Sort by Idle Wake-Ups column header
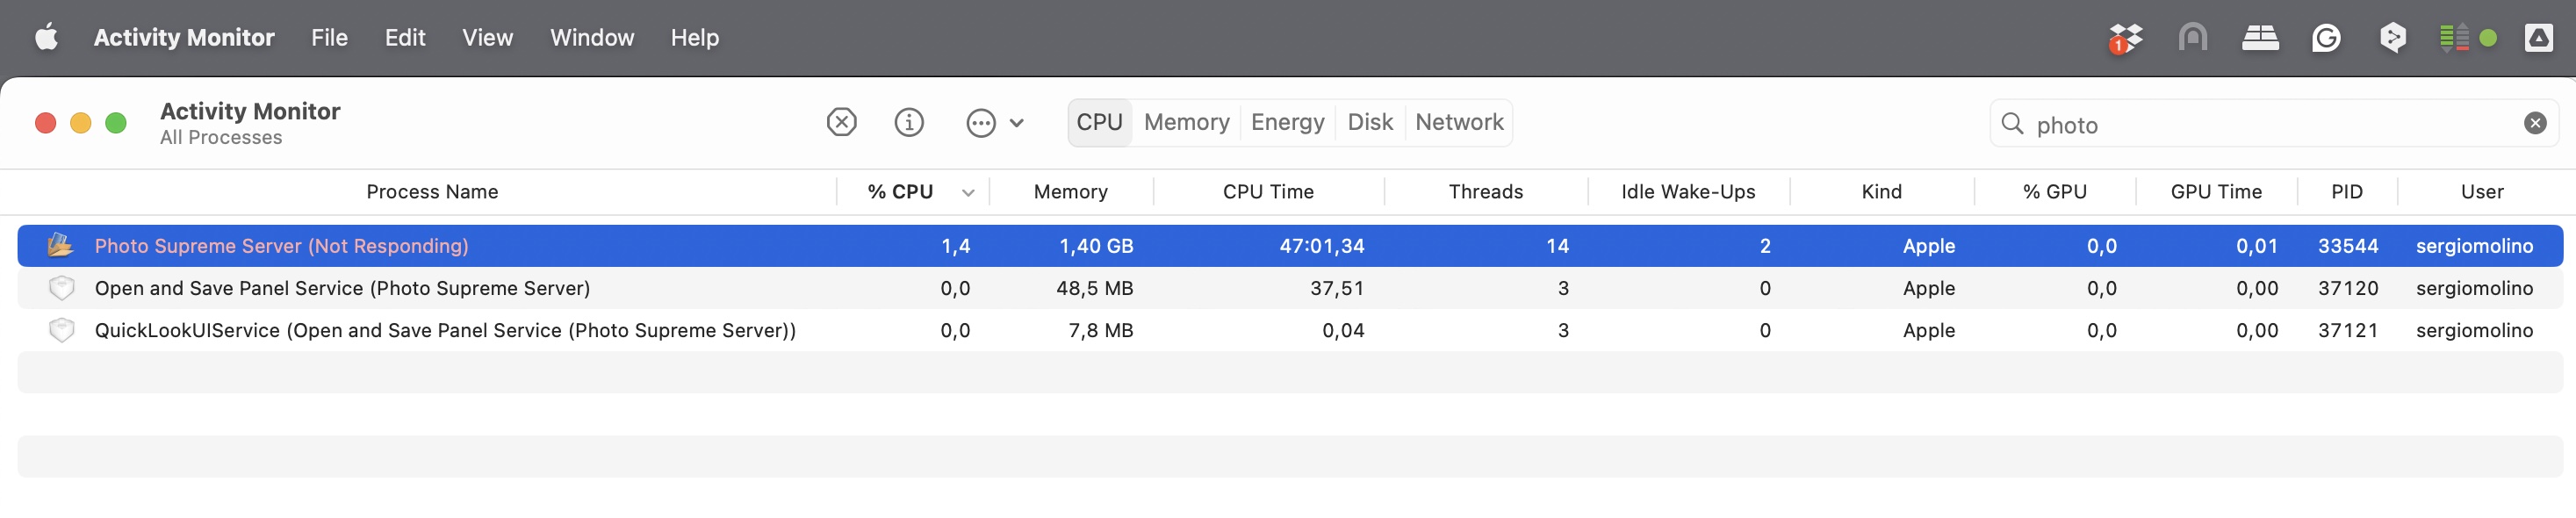 1688,192
